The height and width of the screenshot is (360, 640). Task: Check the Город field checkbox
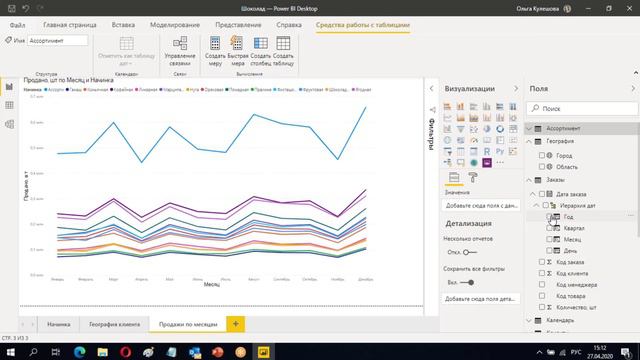[542, 156]
